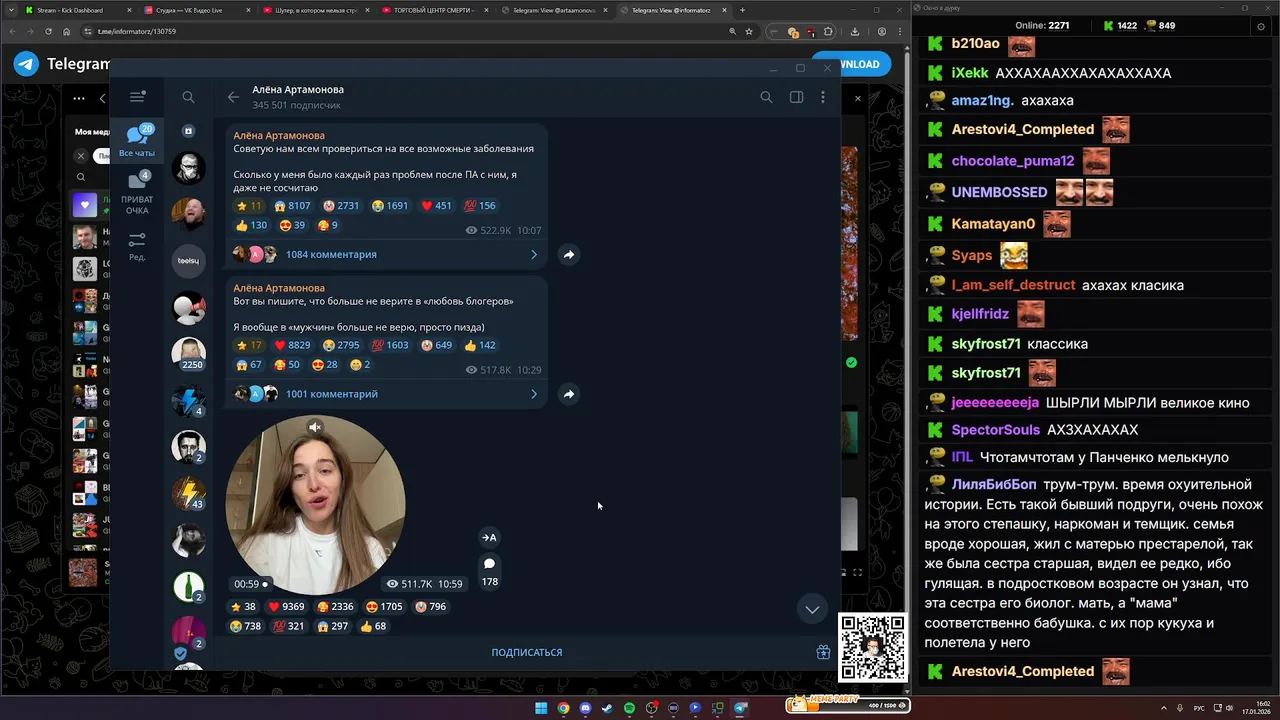Toggle the right side panel icon in header
Screen dimensions: 1280x720
click(796, 97)
